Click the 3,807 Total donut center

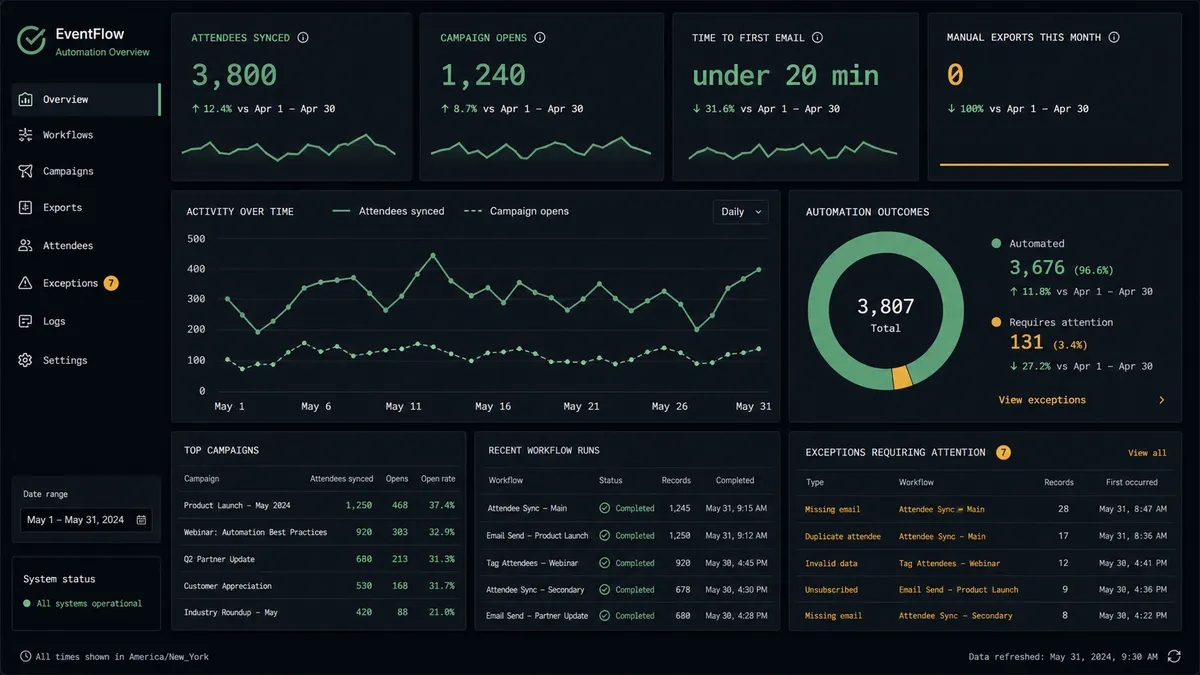click(x=885, y=315)
